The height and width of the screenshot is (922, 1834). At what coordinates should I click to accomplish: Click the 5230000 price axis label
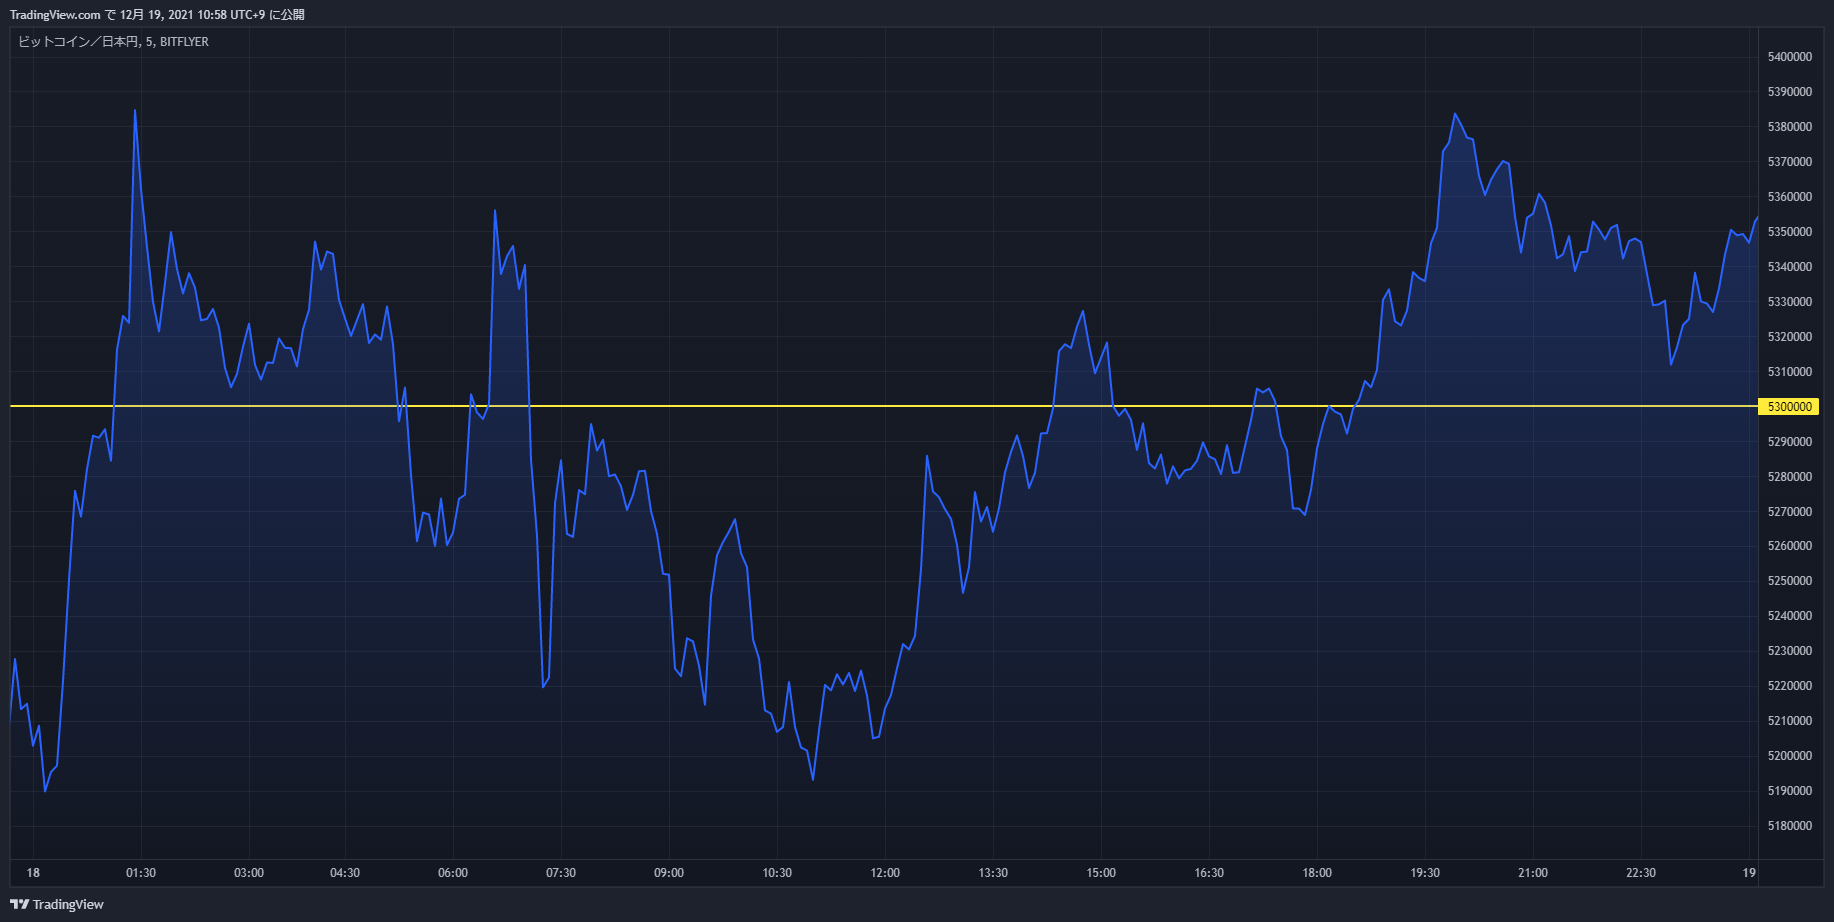(x=1789, y=651)
